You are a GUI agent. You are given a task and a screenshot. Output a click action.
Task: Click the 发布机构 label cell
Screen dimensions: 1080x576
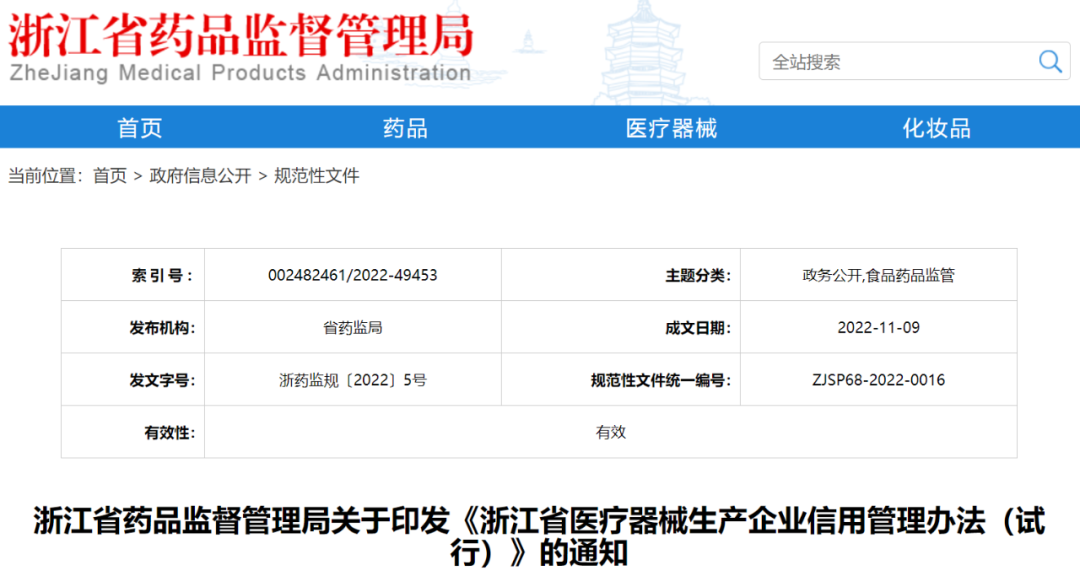coord(133,327)
